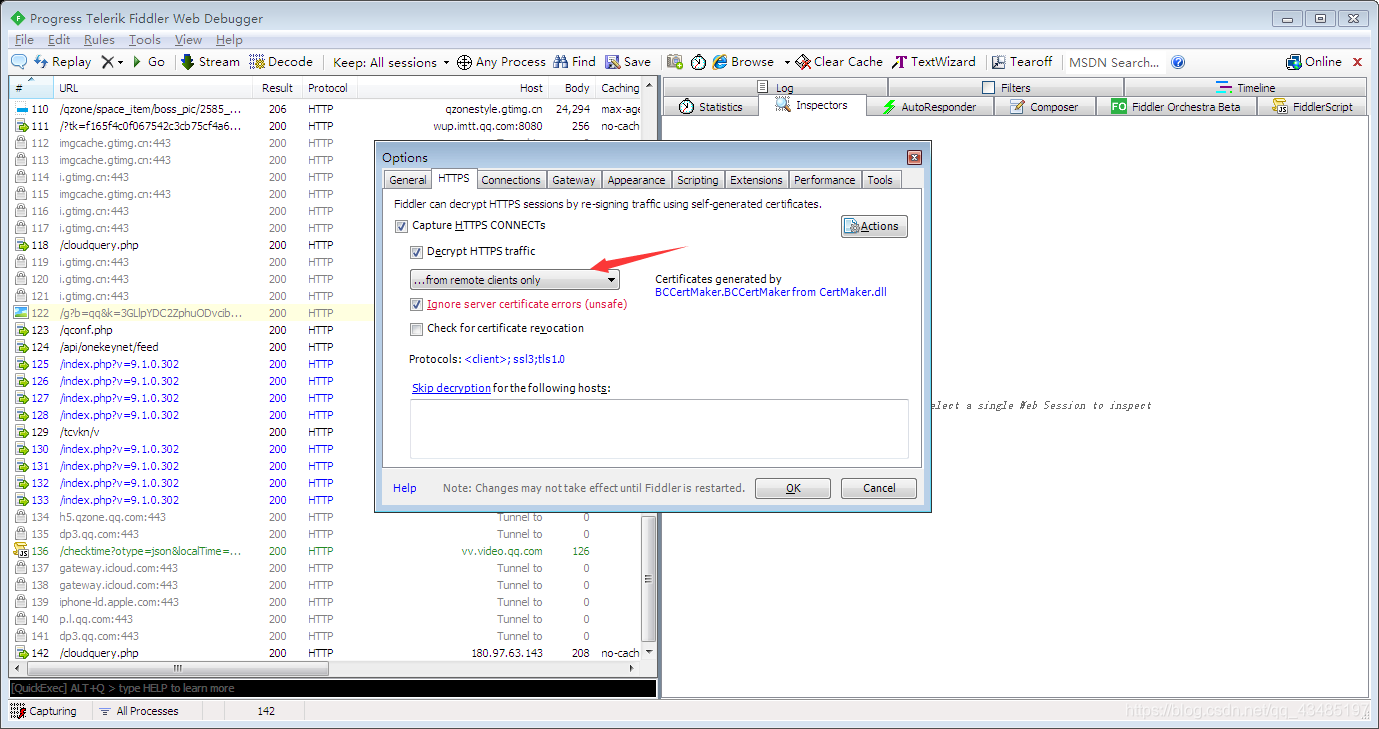The height and width of the screenshot is (729, 1379).
Task: Open the FiddlerScript tab
Action: coord(1312,107)
